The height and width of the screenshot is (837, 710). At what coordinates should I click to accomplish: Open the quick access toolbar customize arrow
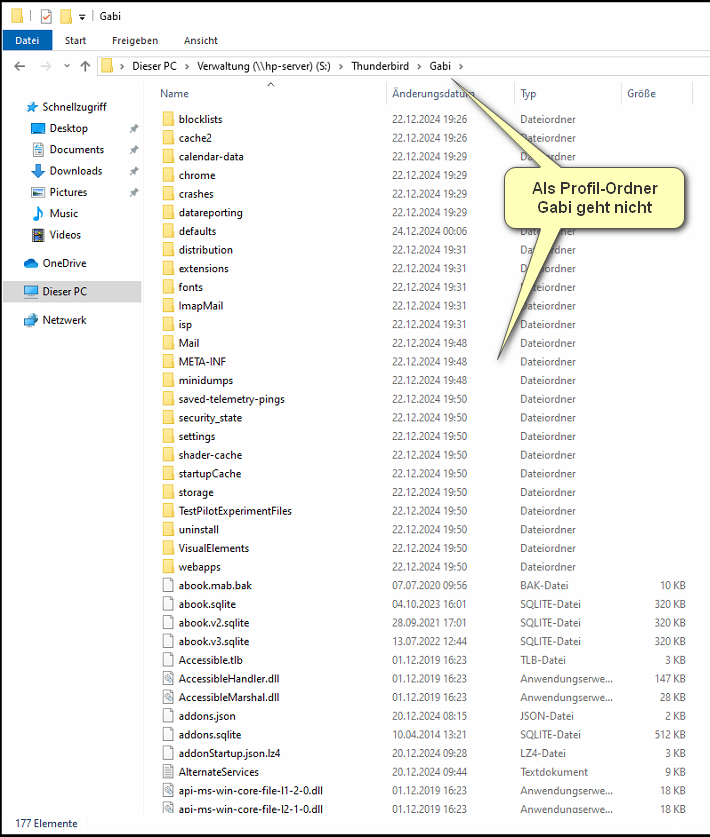82,17
